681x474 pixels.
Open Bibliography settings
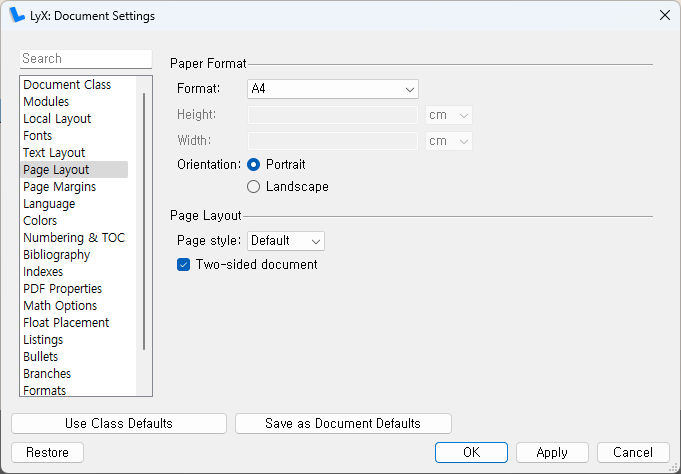(x=56, y=255)
